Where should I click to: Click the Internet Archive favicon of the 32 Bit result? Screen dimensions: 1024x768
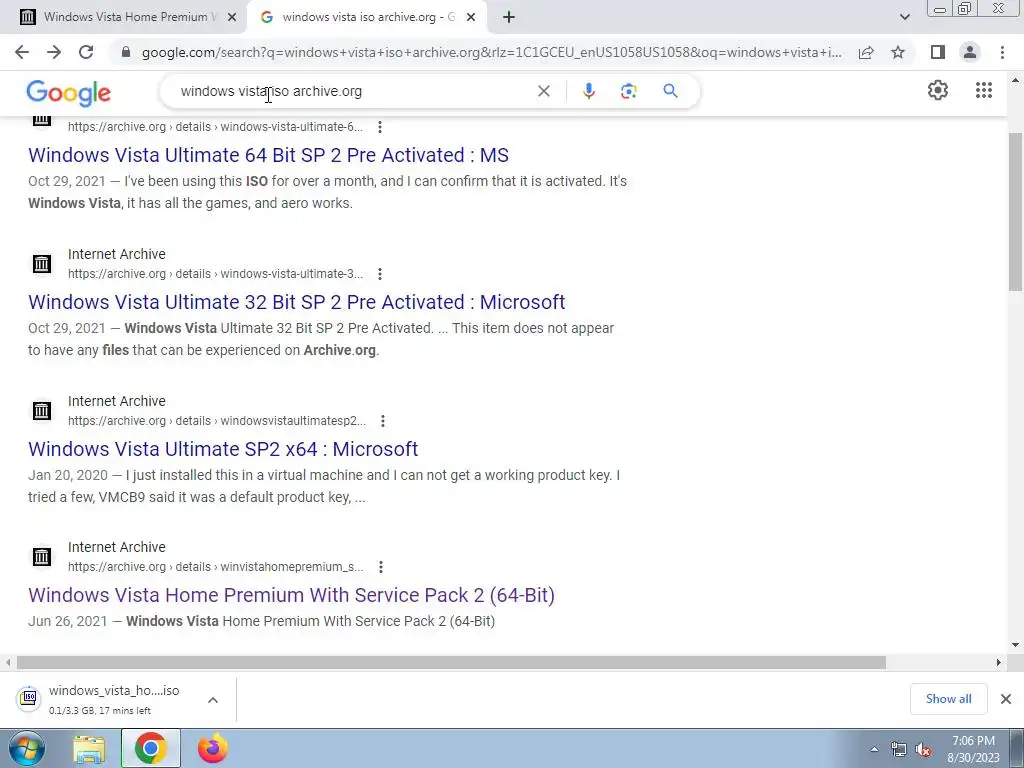42,264
